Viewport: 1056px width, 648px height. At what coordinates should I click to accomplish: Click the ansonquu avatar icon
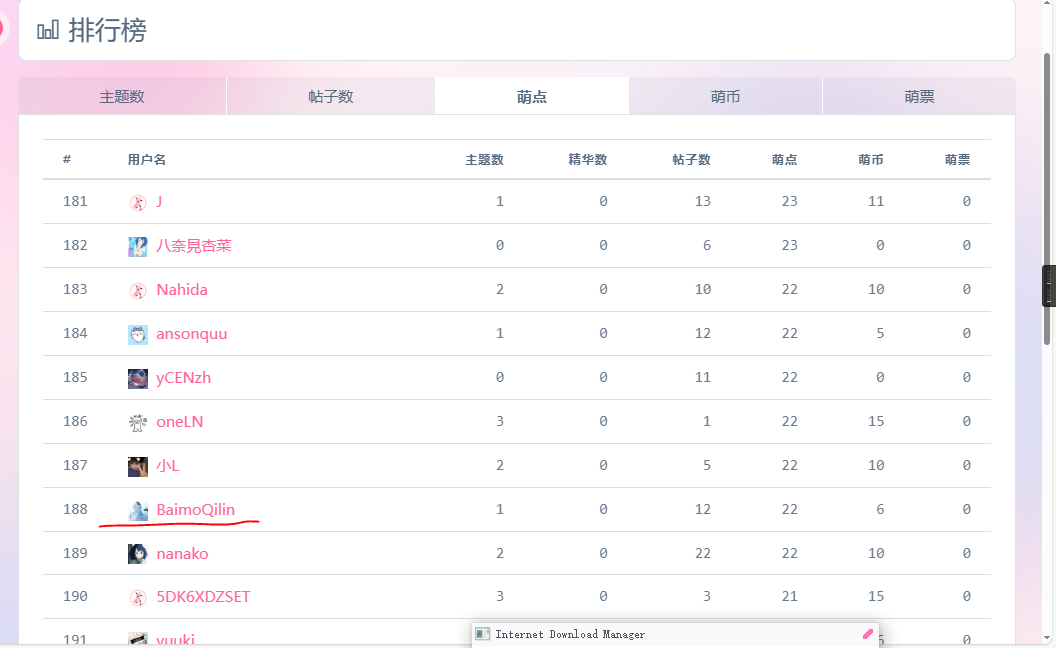click(138, 334)
